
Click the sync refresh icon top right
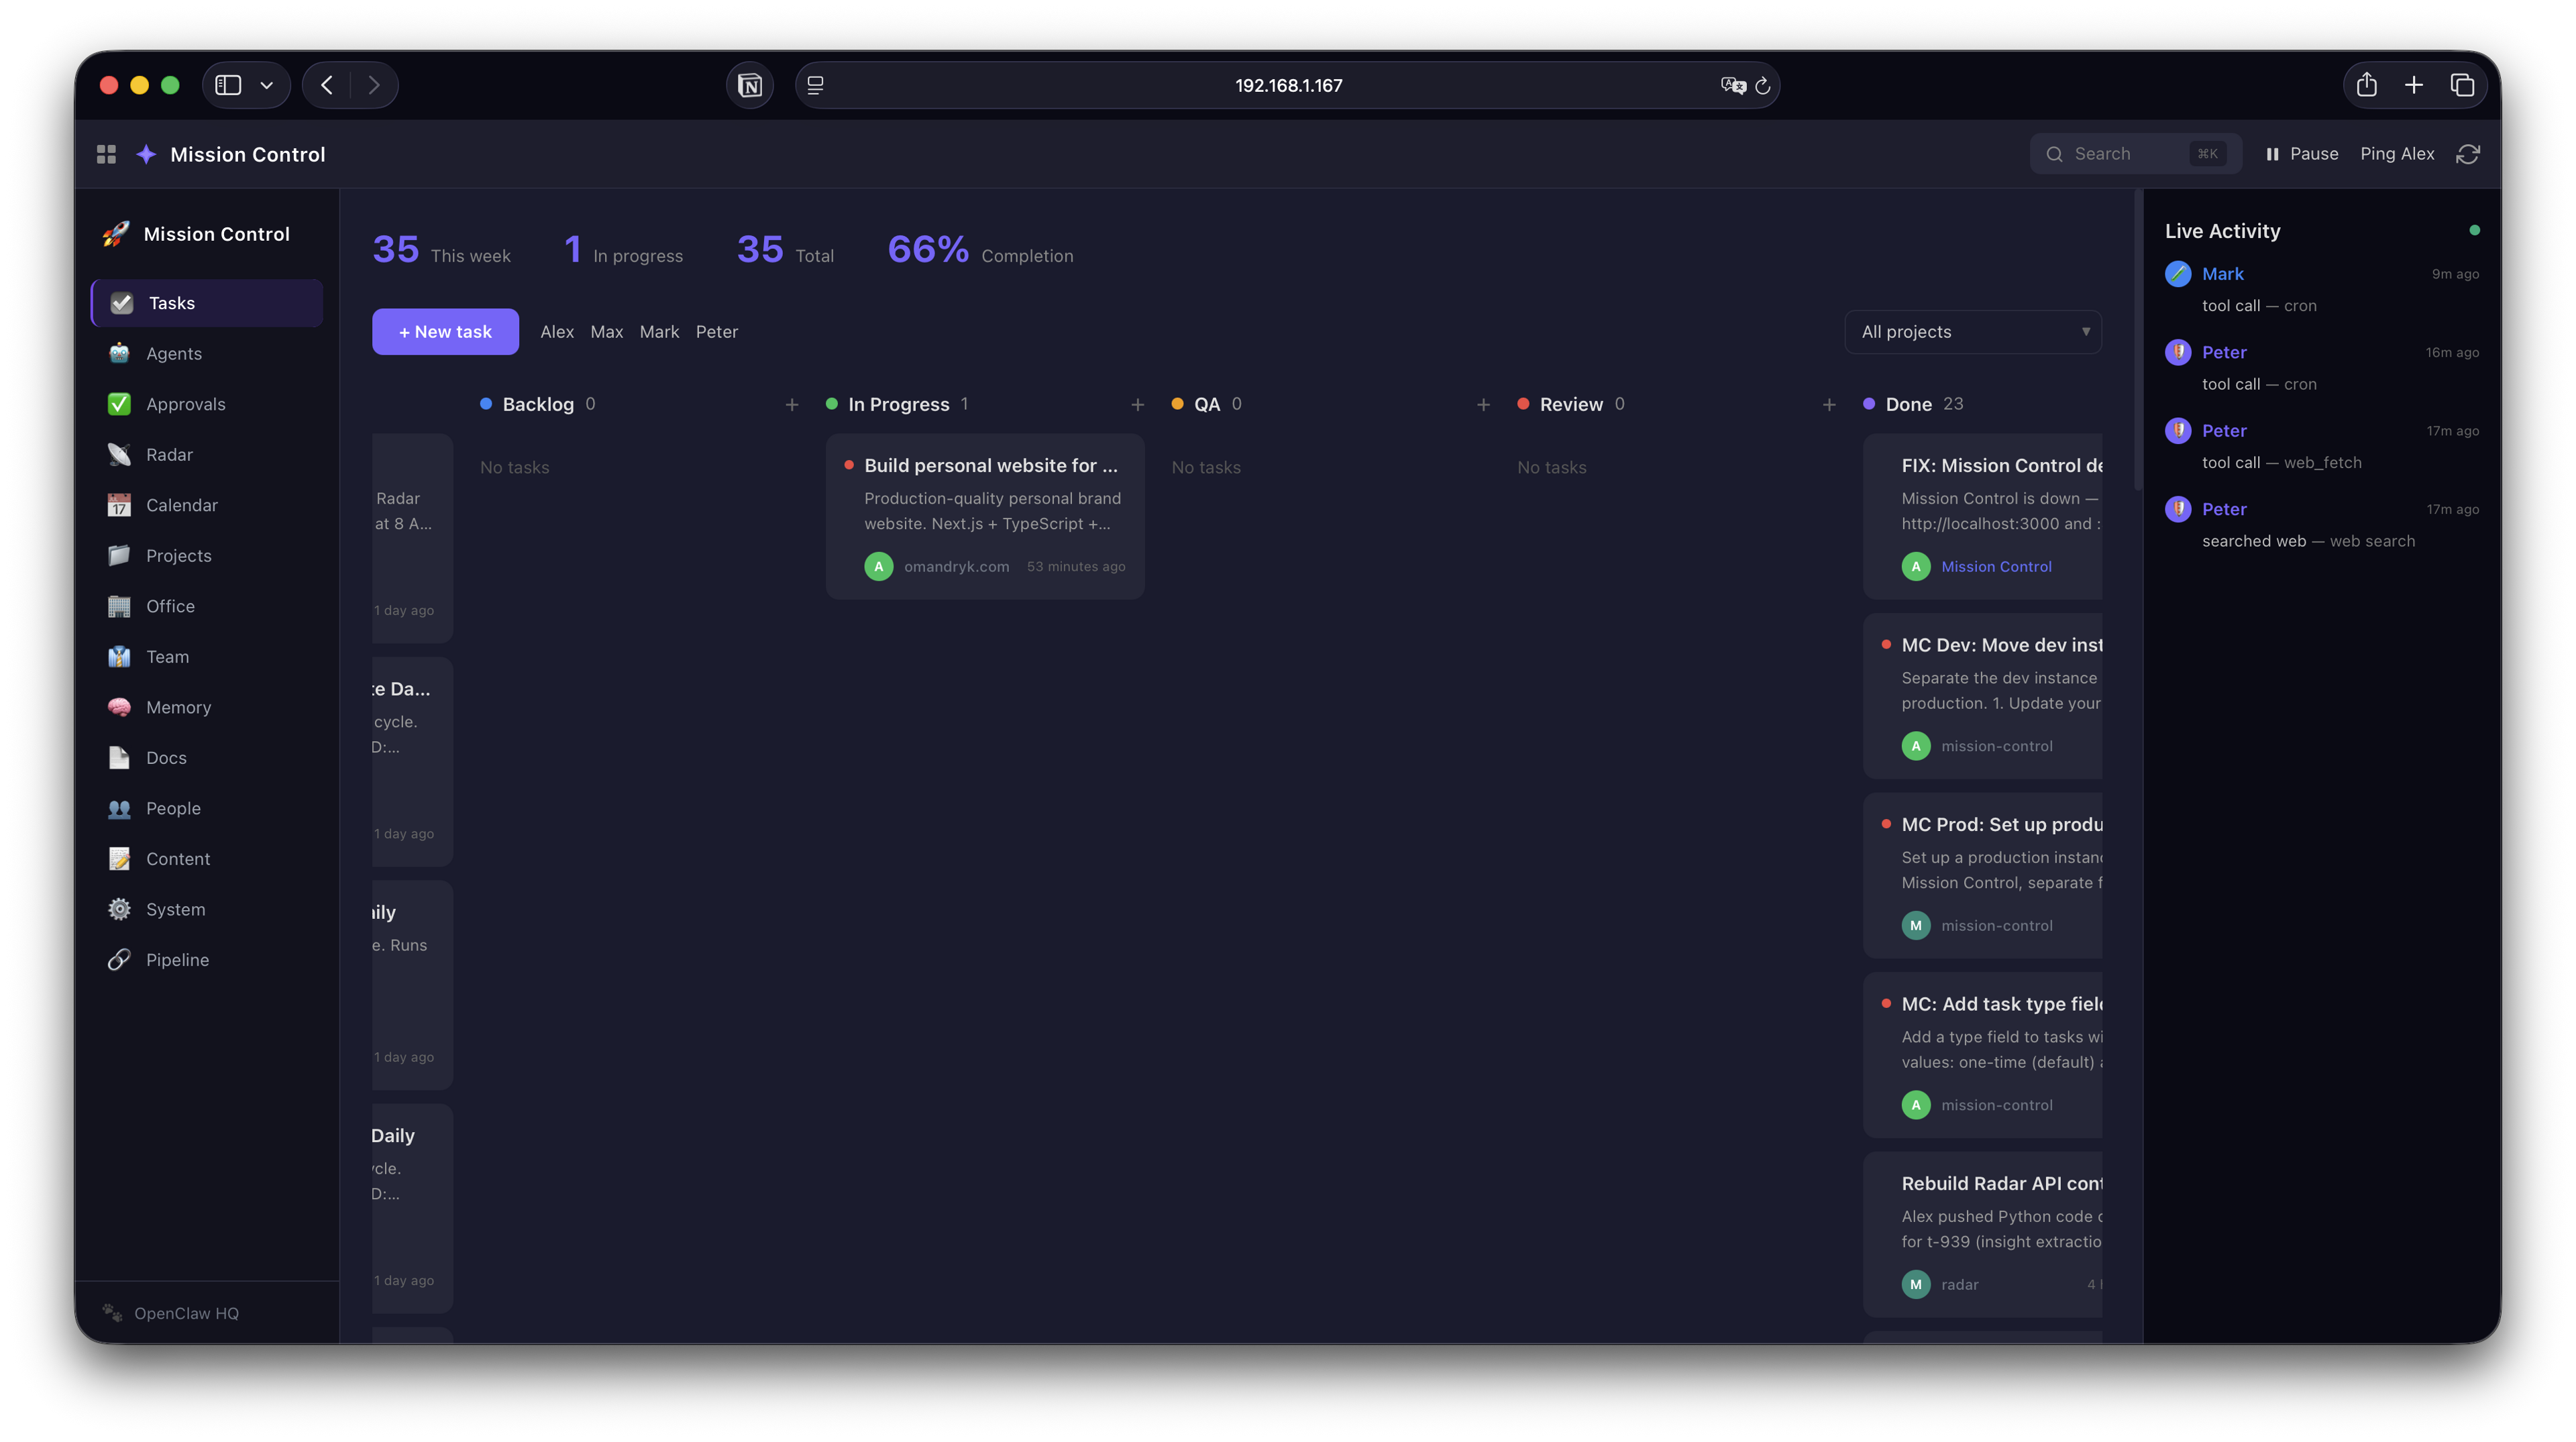point(2469,153)
